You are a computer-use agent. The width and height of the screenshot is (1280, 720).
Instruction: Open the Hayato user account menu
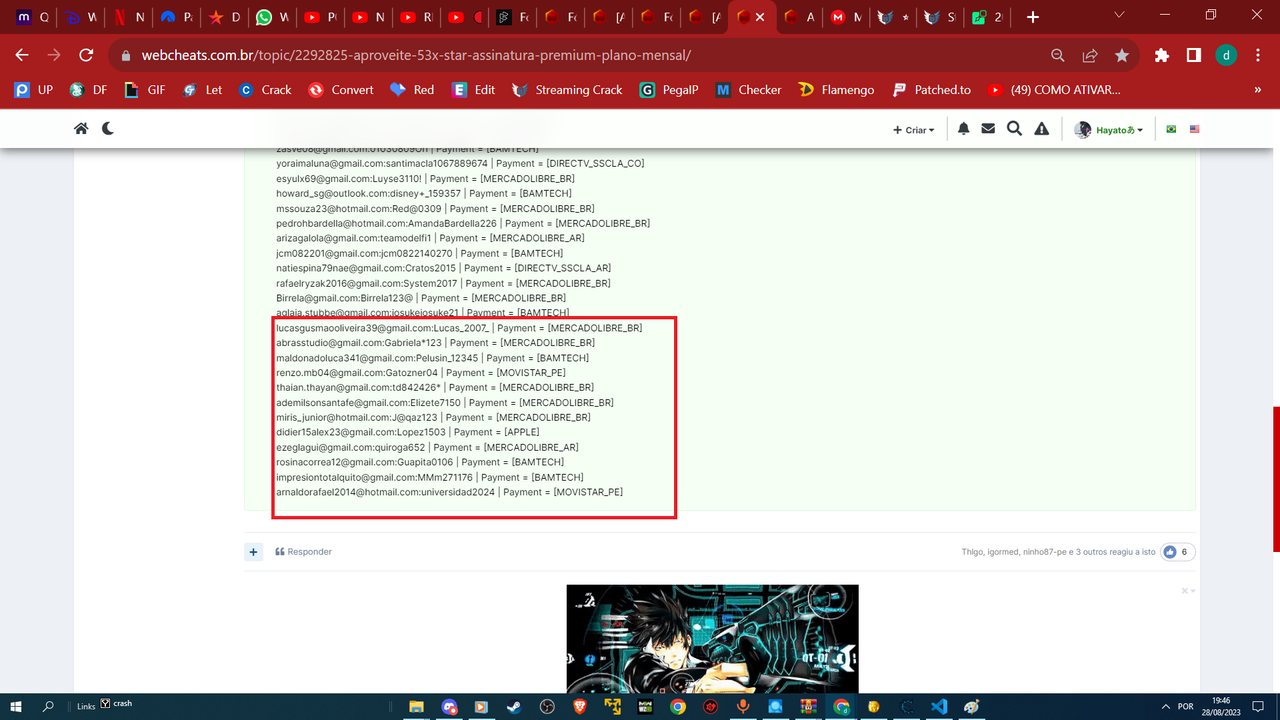click(x=1109, y=130)
